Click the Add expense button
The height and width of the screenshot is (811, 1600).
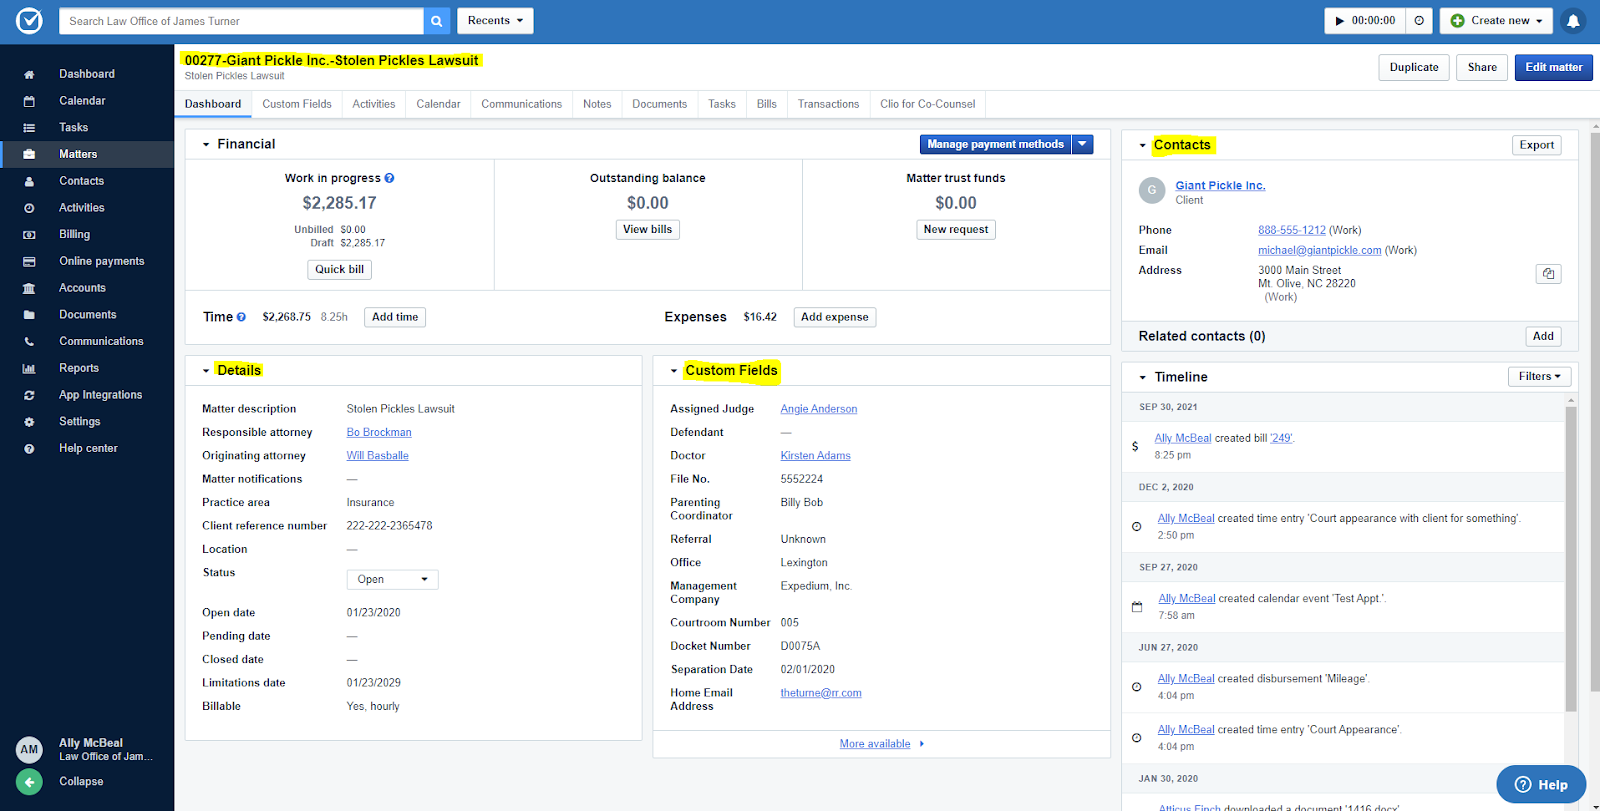pyautogui.click(x=835, y=317)
